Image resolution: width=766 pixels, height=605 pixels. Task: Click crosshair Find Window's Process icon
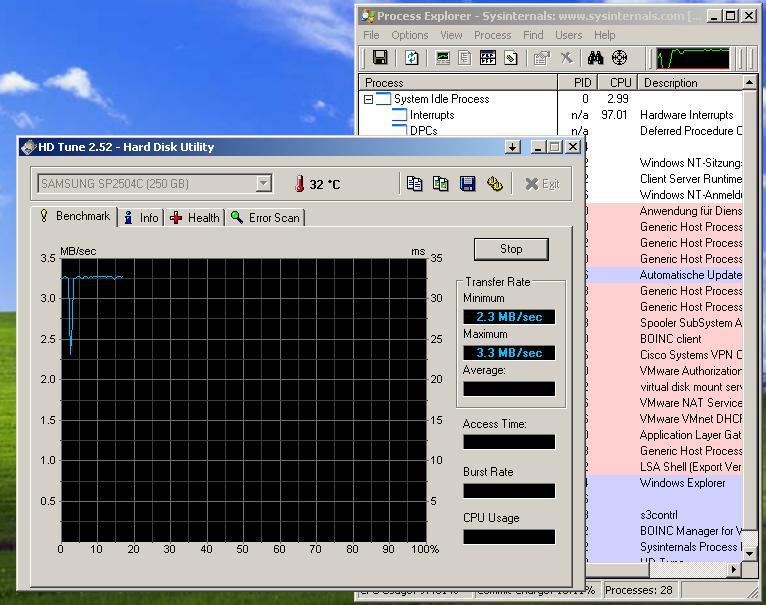click(619, 58)
